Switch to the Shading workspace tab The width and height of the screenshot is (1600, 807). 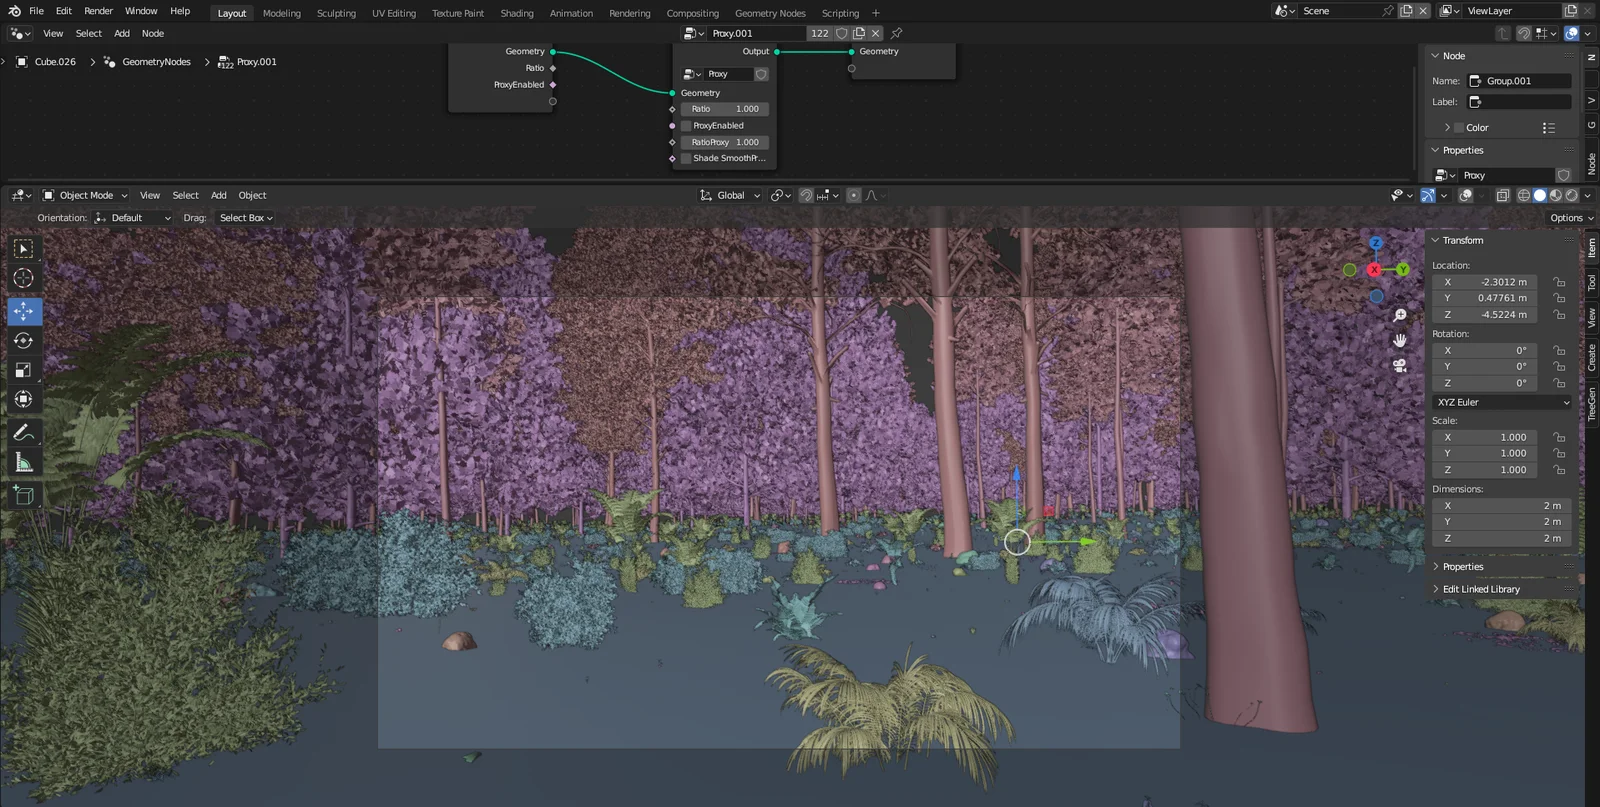(516, 13)
